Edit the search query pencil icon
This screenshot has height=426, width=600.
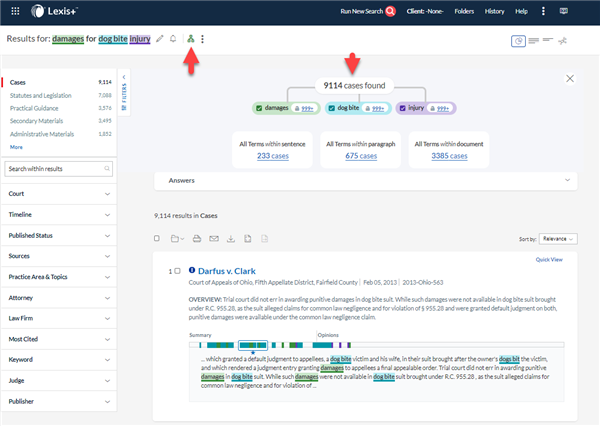(160, 39)
